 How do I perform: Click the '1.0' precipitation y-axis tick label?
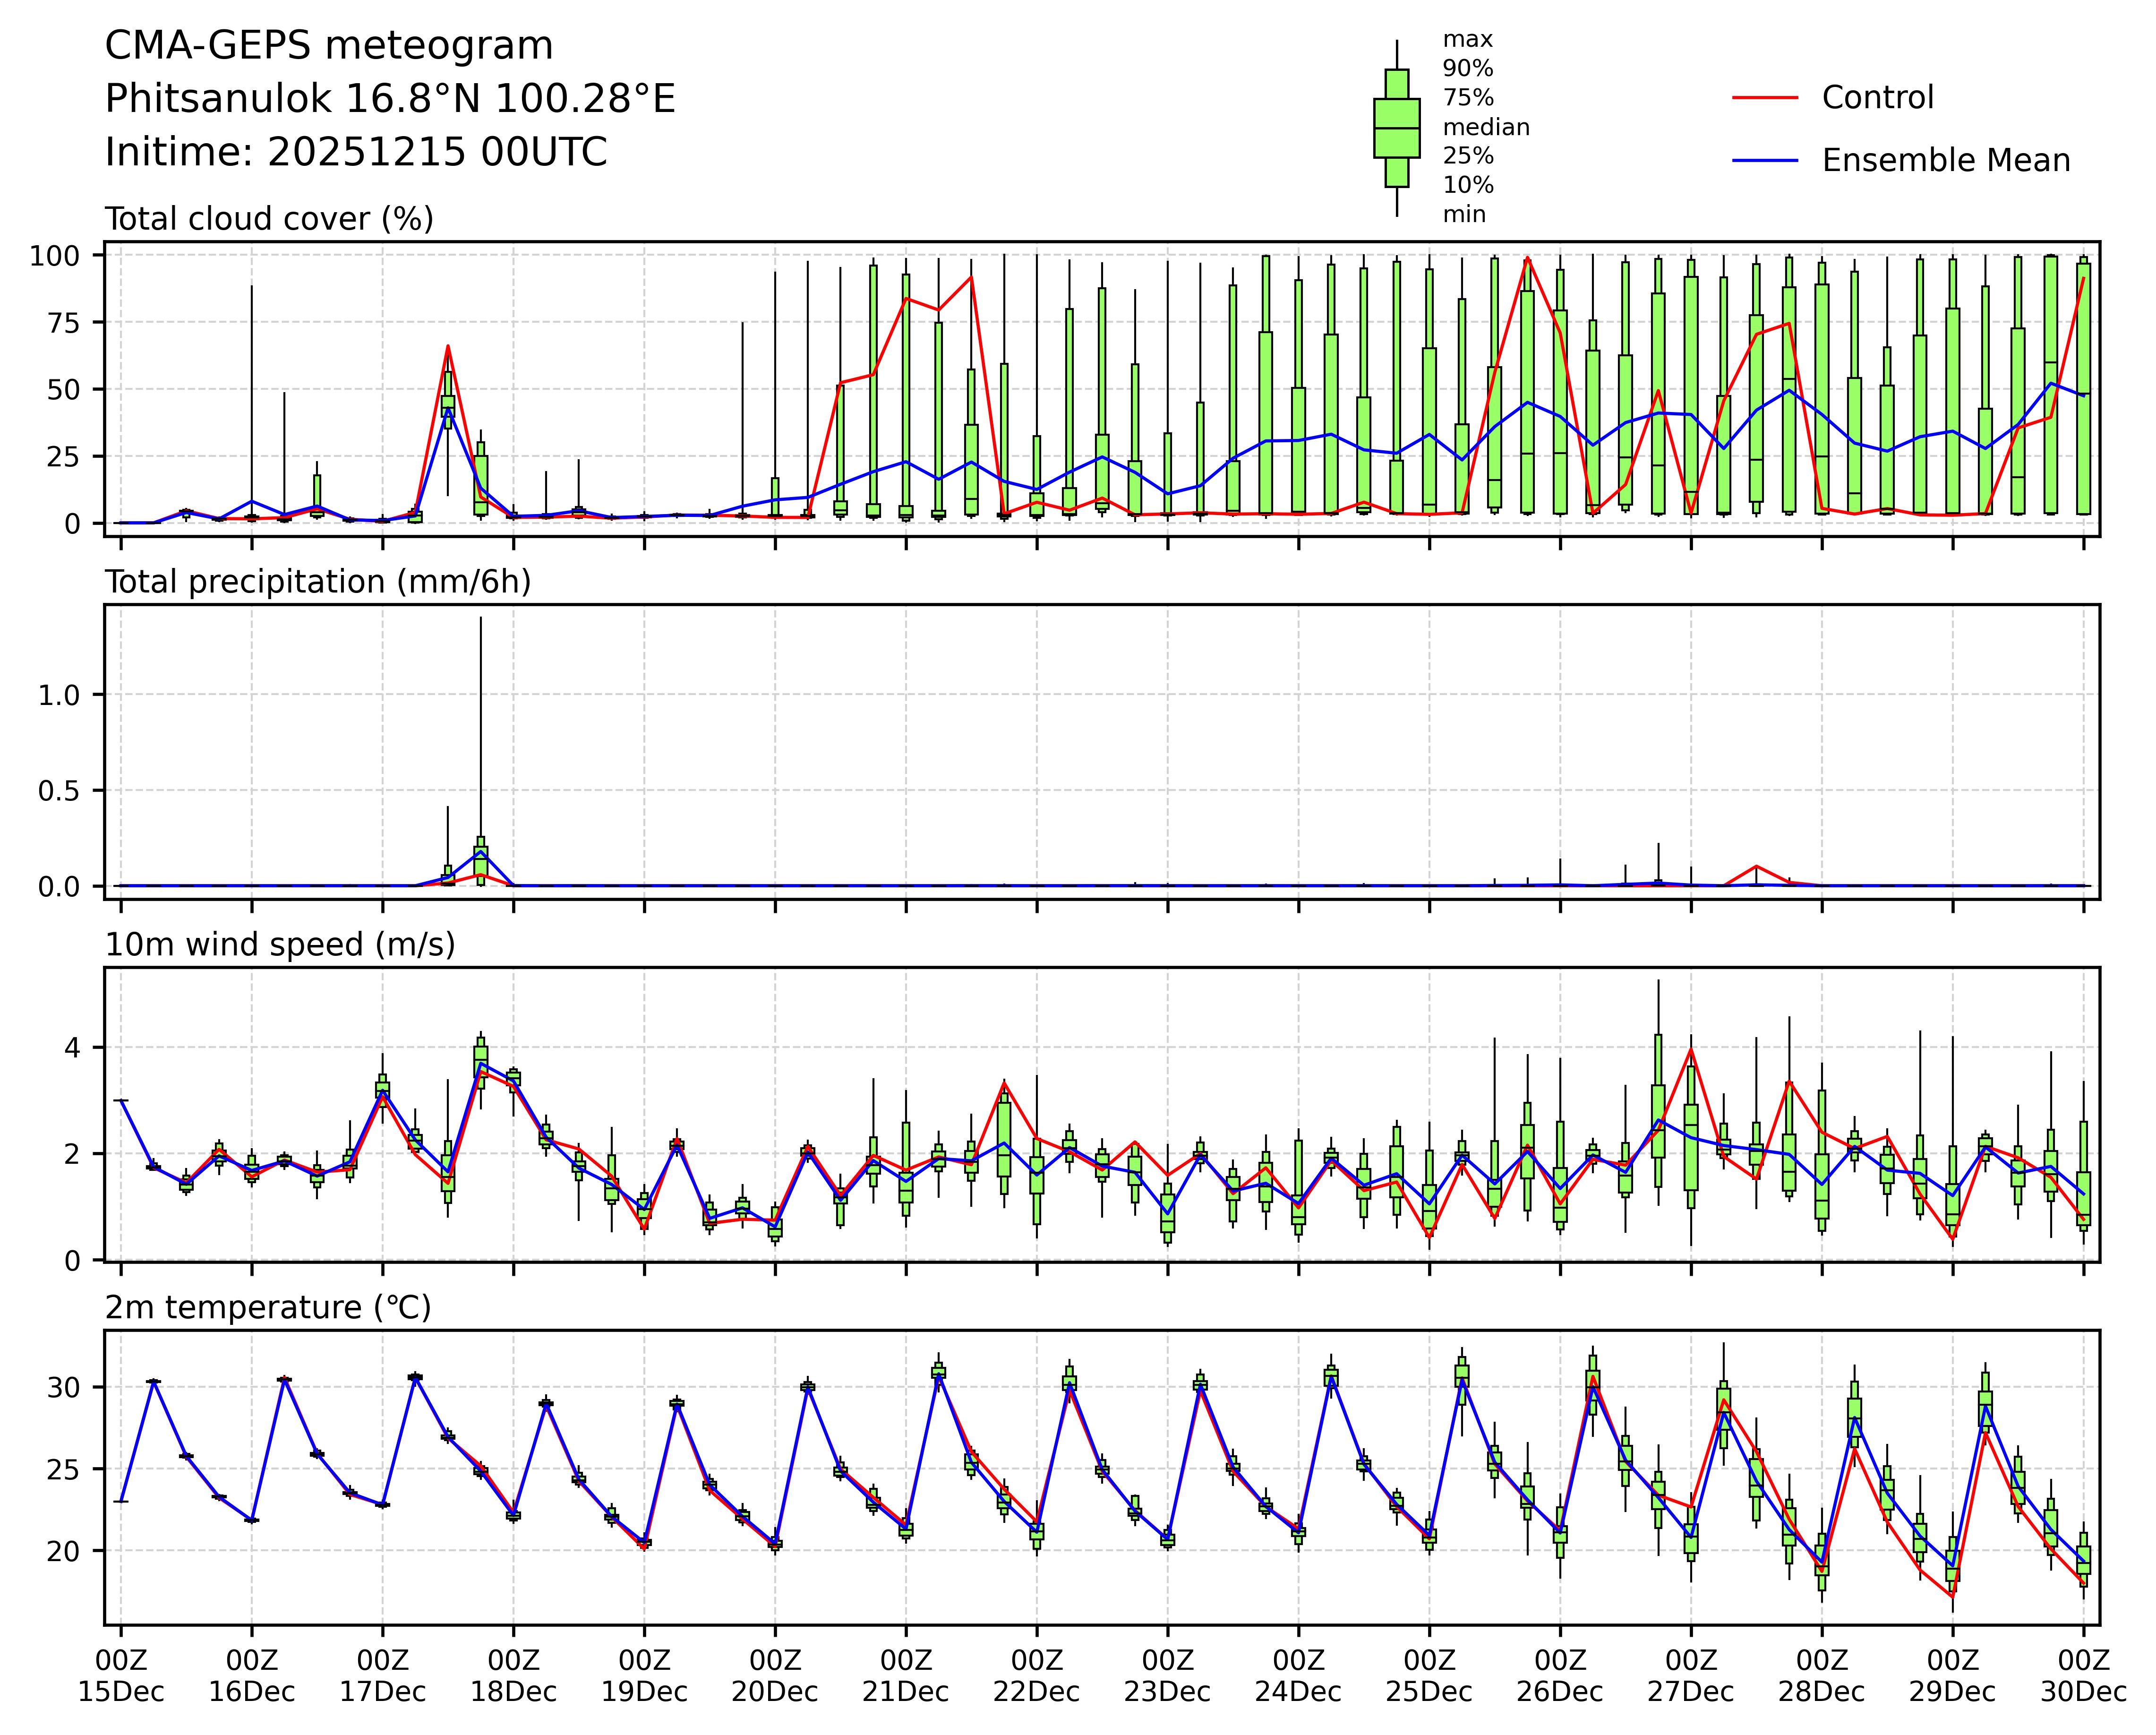(58, 695)
